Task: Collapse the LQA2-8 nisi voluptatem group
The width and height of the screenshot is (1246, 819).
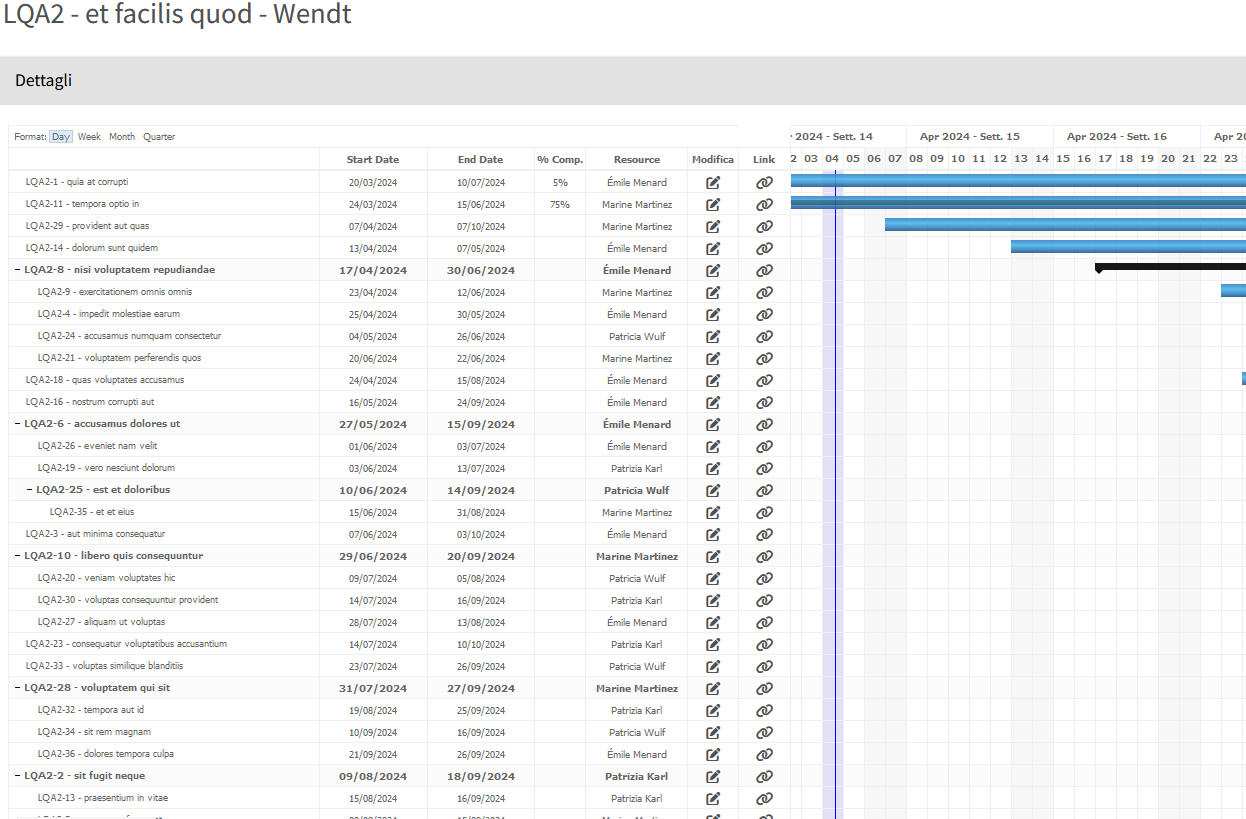Action: [x=17, y=270]
